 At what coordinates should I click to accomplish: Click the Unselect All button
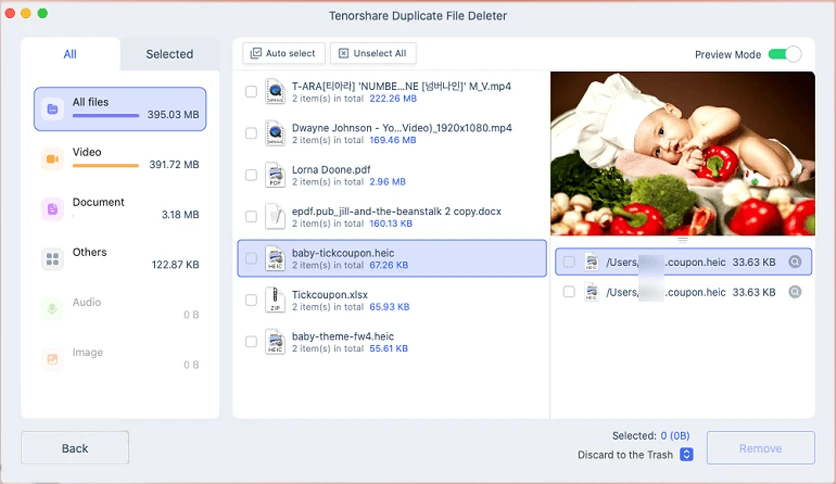(373, 53)
